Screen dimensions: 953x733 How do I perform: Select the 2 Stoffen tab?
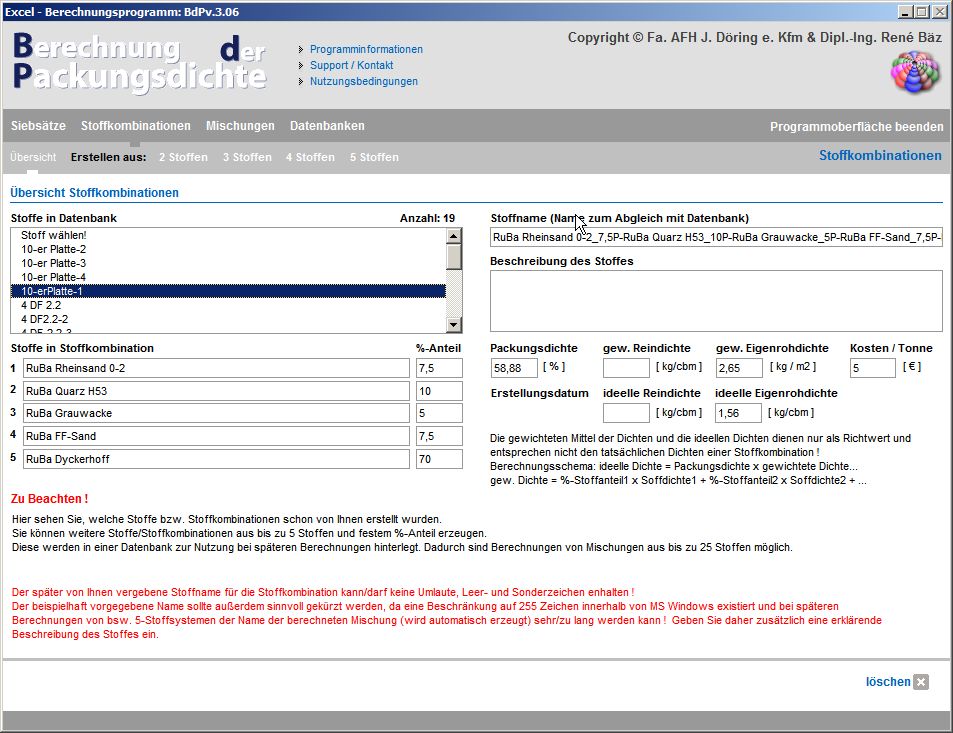pos(183,157)
